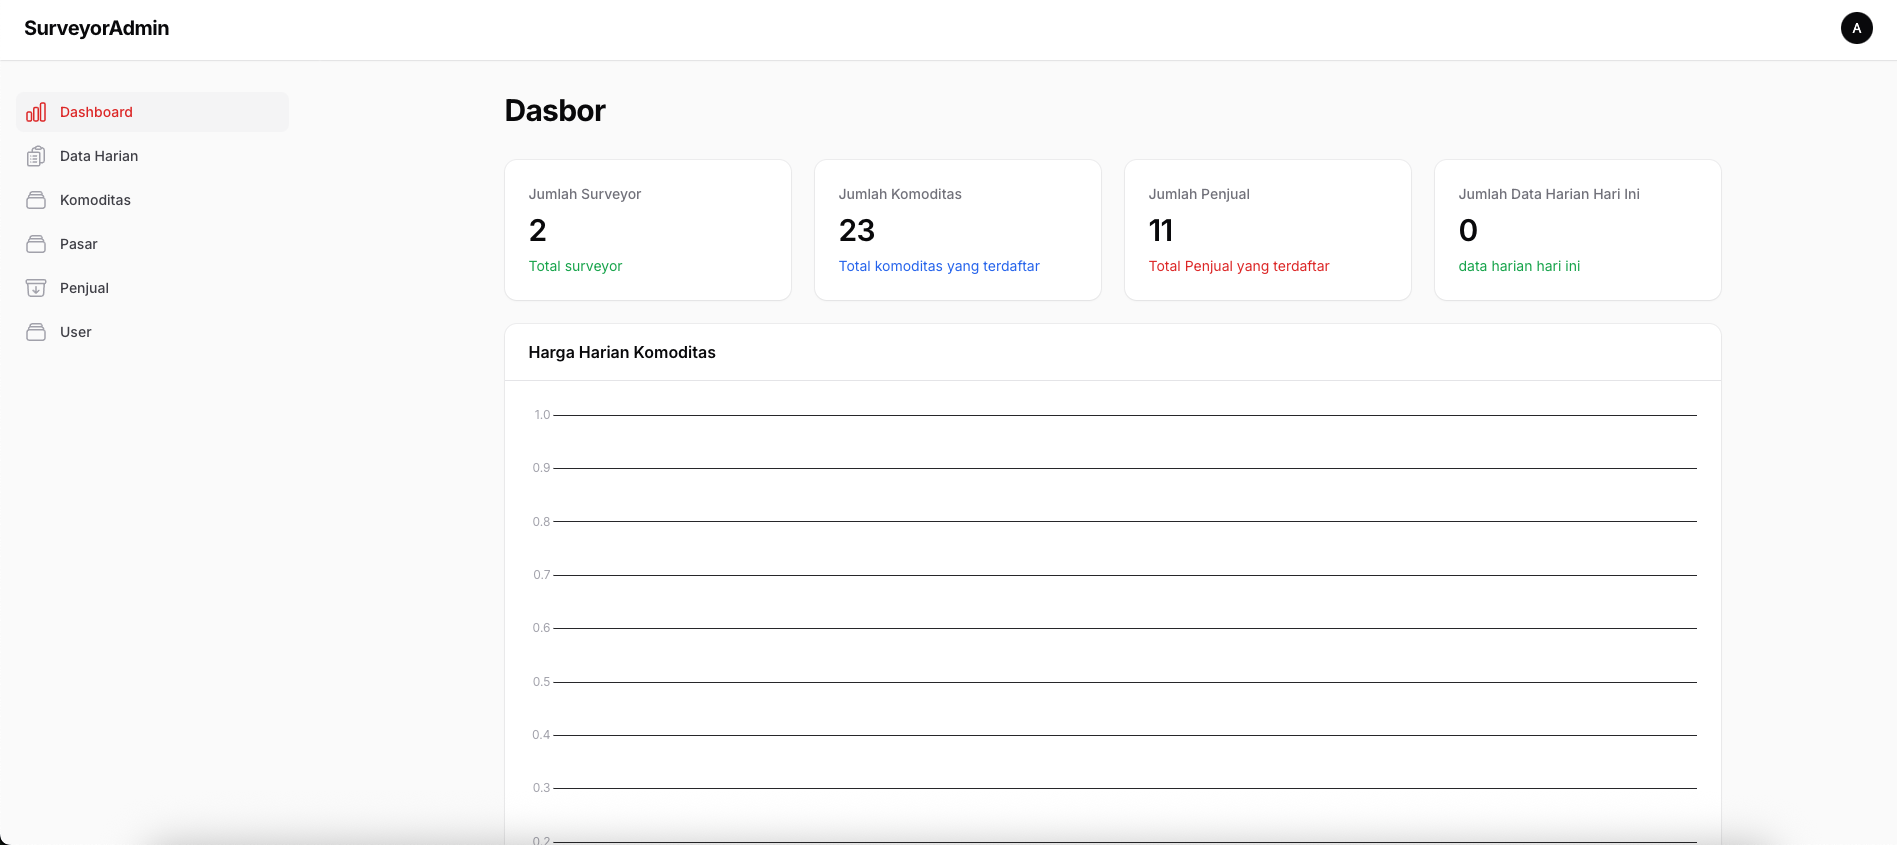Click the Jumlah Penjual card
The image size is (1897, 845).
(x=1267, y=230)
